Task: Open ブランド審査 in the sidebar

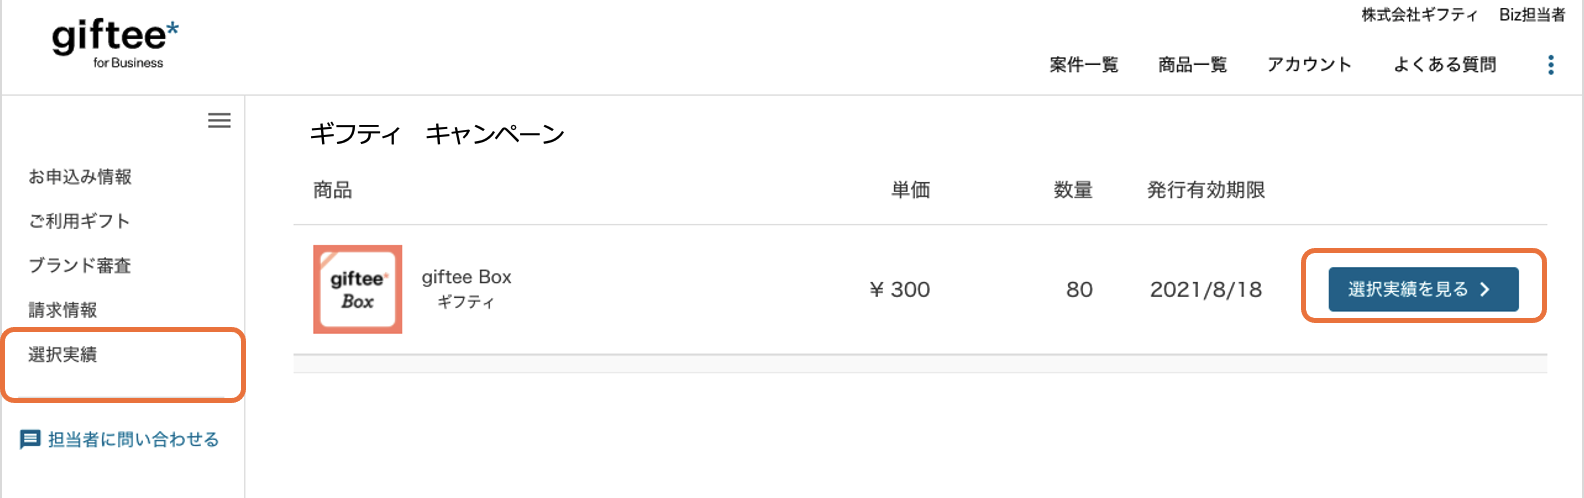Action: coord(80,266)
